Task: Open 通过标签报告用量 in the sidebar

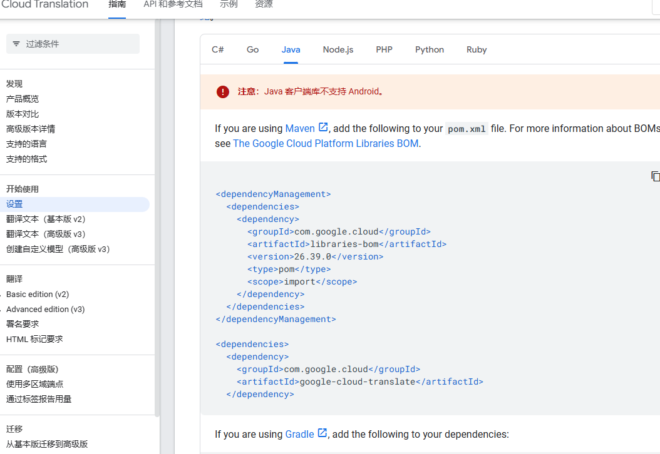Action: coord(39,399)
